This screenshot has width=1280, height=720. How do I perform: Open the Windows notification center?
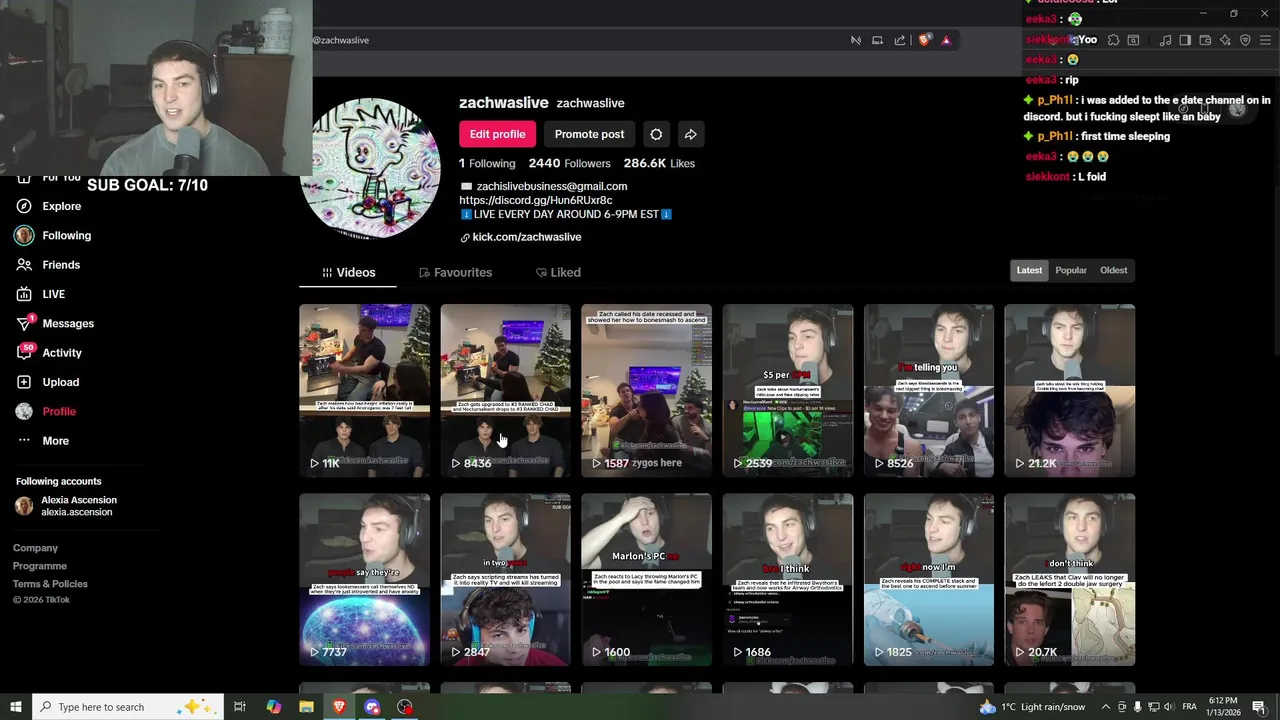point(1259,707)
